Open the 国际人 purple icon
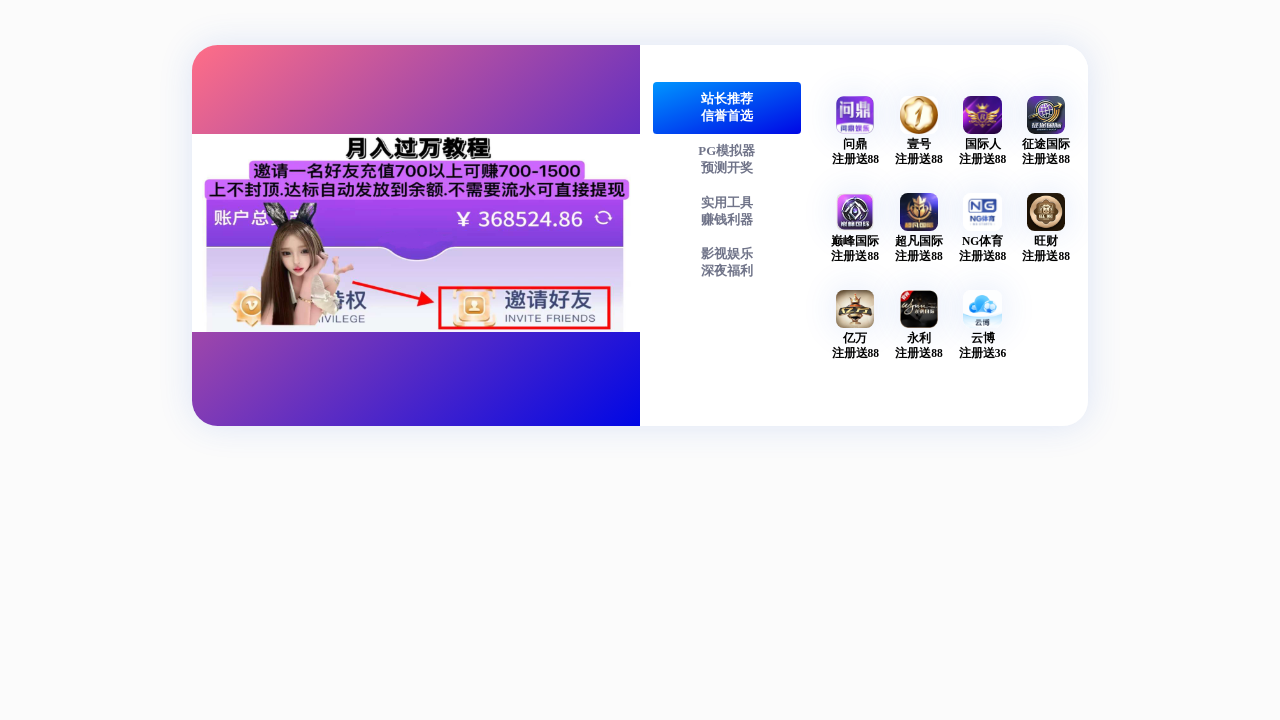Image resolution: width=1280 pixels, height=720 pixels. [x=982, y=115]
